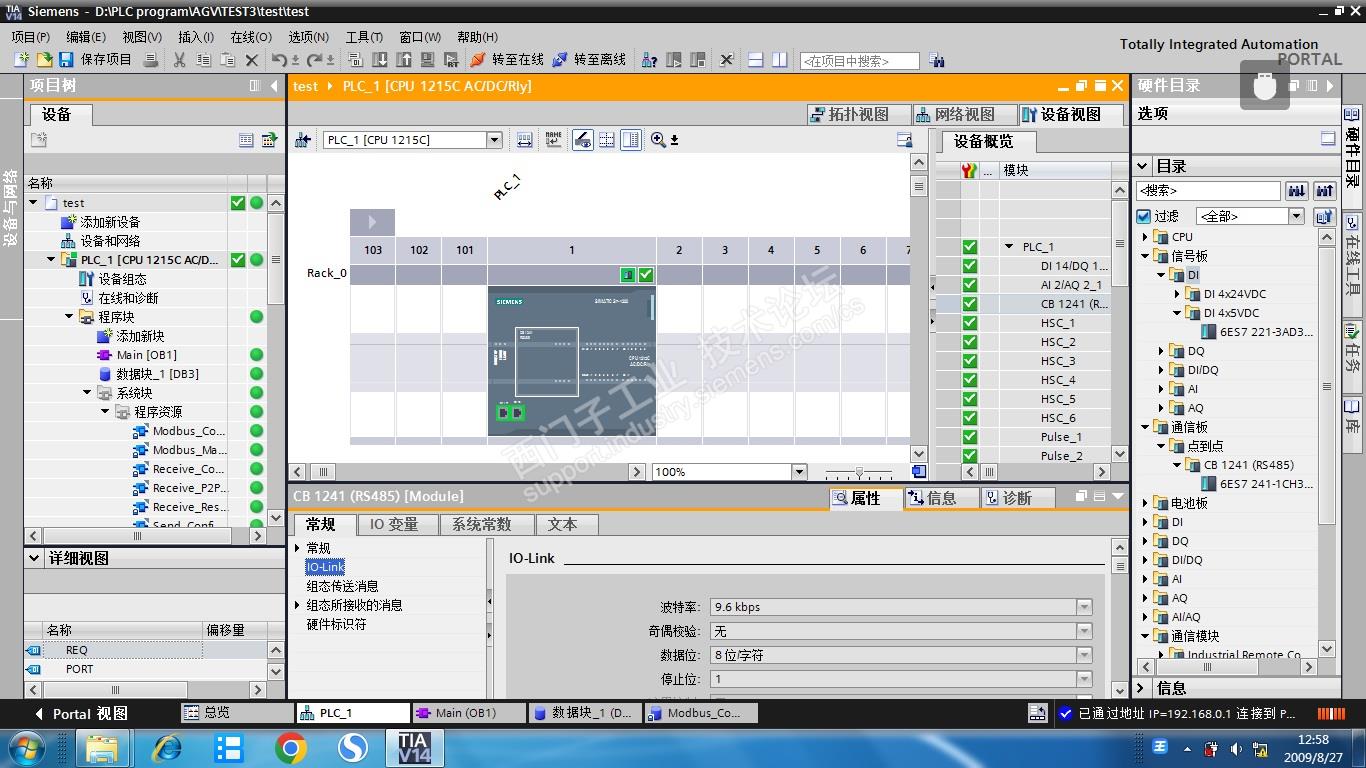Click the project search input field
This screenshot has height=768, width=1366.
coord(859,61)
